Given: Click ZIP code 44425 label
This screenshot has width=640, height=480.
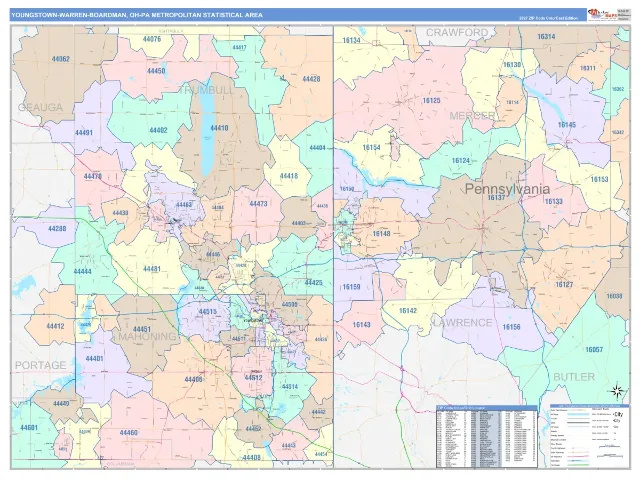Looking at the screenshot, I should [313, 282].
